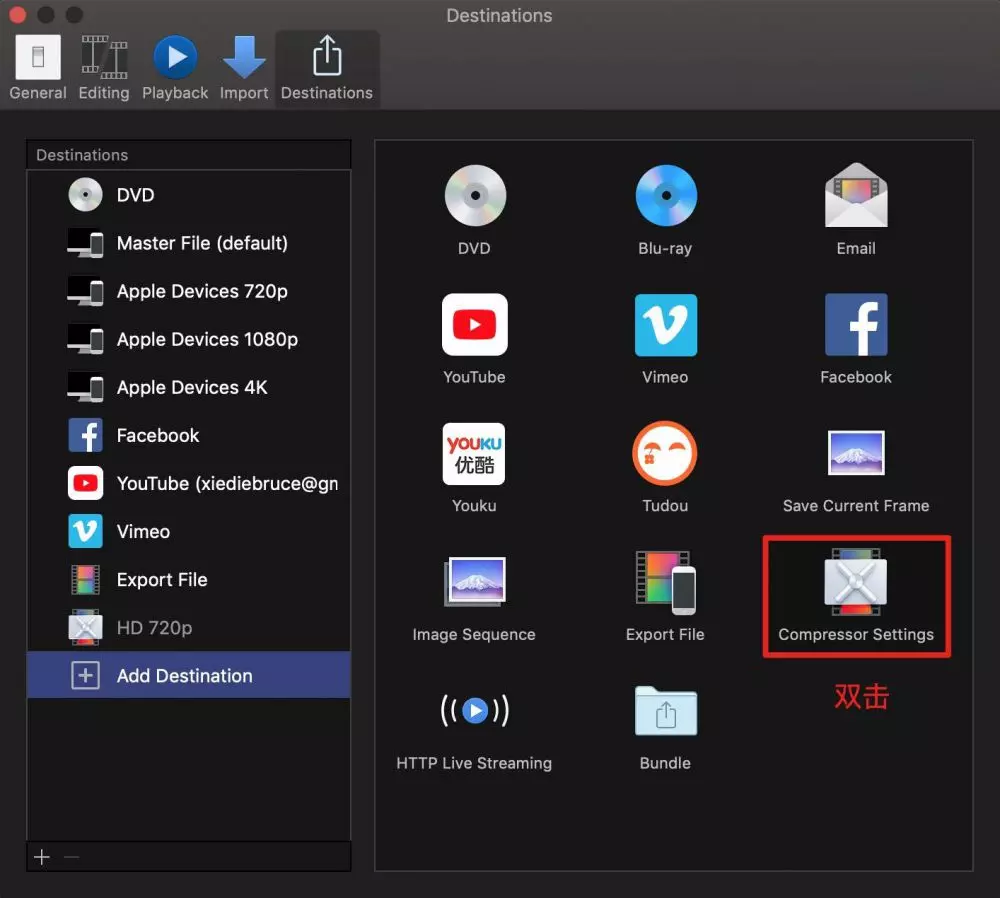Click the Vimeo icon in the destinations list

pyautogui.click(x=85, y=531)
